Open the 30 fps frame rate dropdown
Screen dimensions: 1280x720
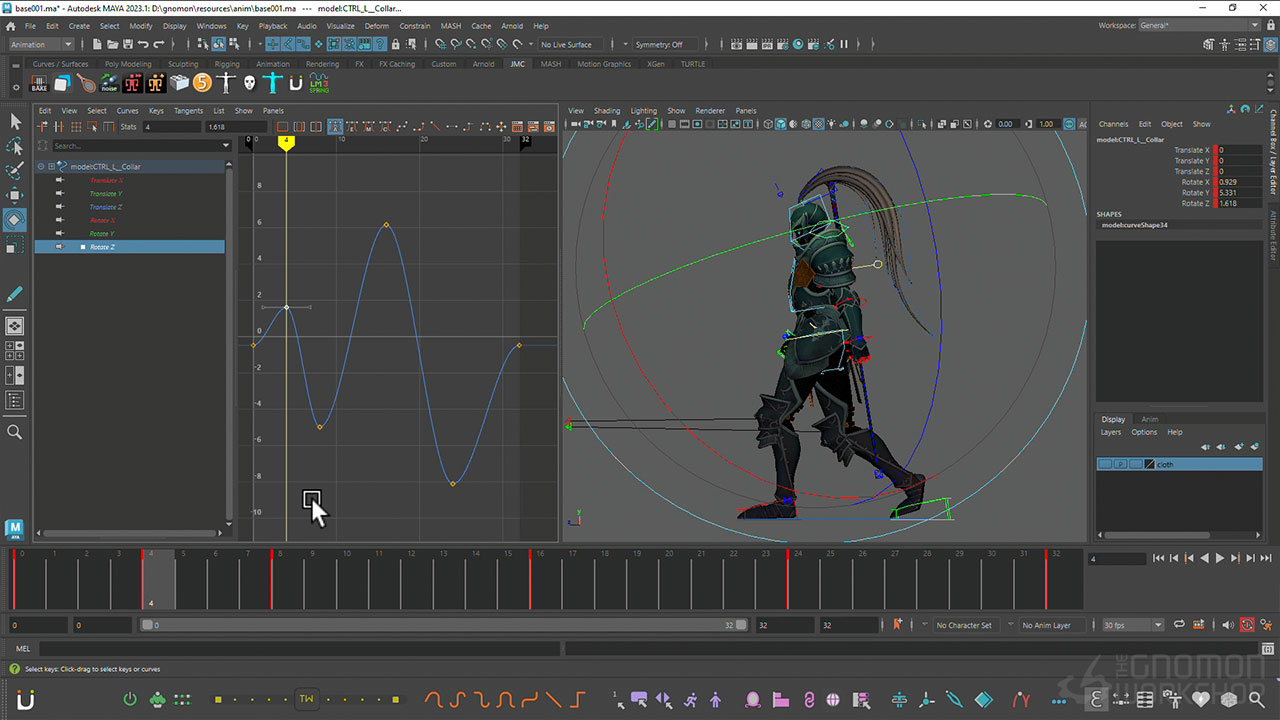tap(1132, 625)
